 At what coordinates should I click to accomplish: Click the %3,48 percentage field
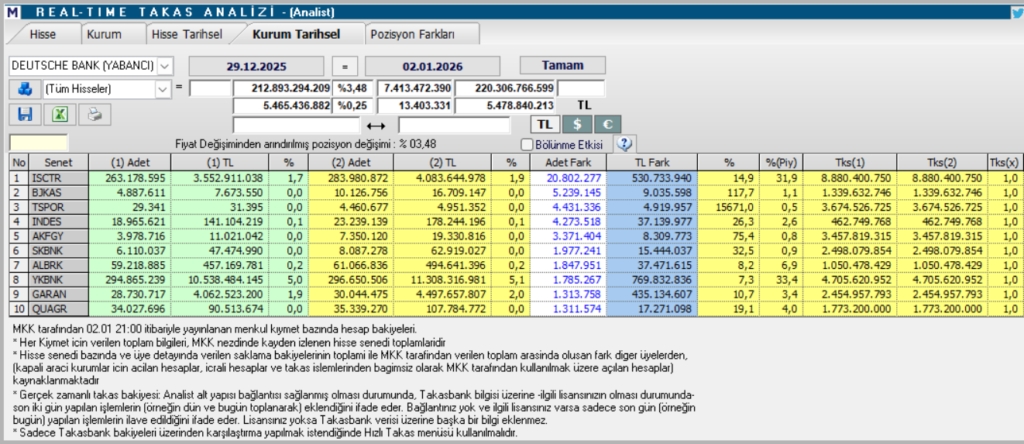[x=353, y=88]
